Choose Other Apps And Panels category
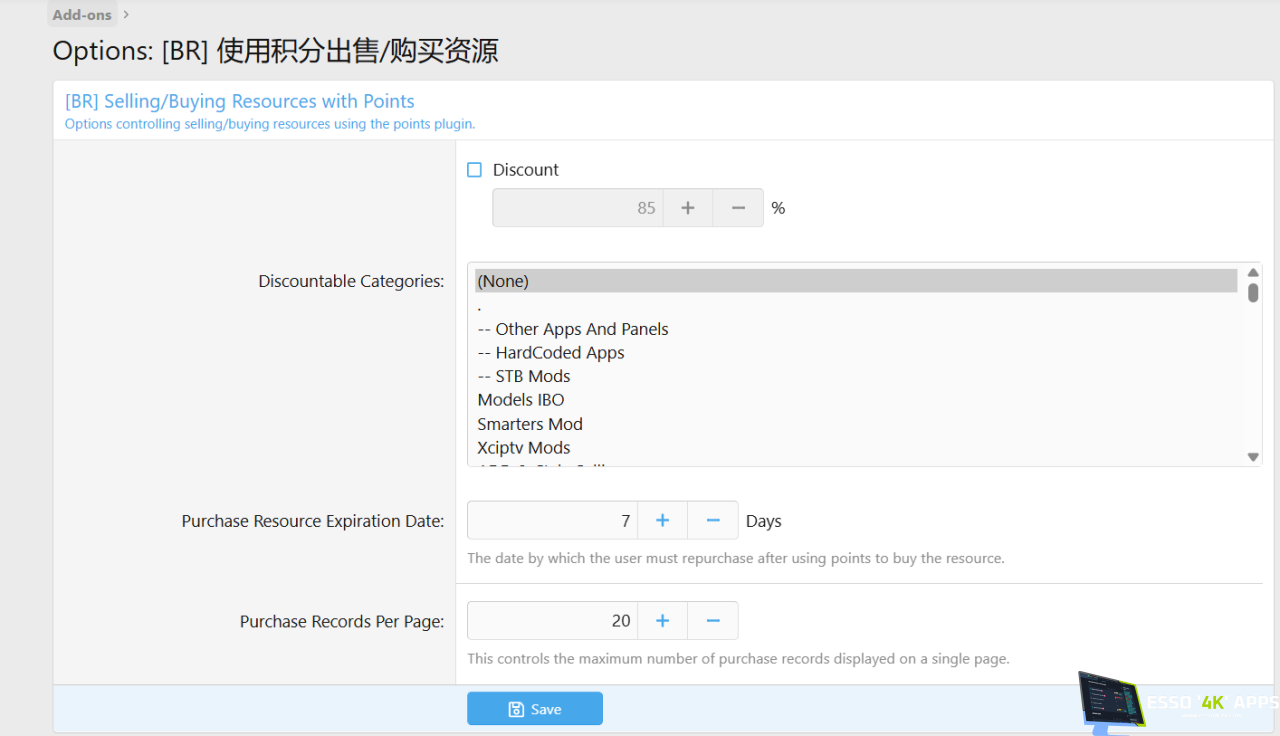 pyautogui.click(x=573, y=329)
